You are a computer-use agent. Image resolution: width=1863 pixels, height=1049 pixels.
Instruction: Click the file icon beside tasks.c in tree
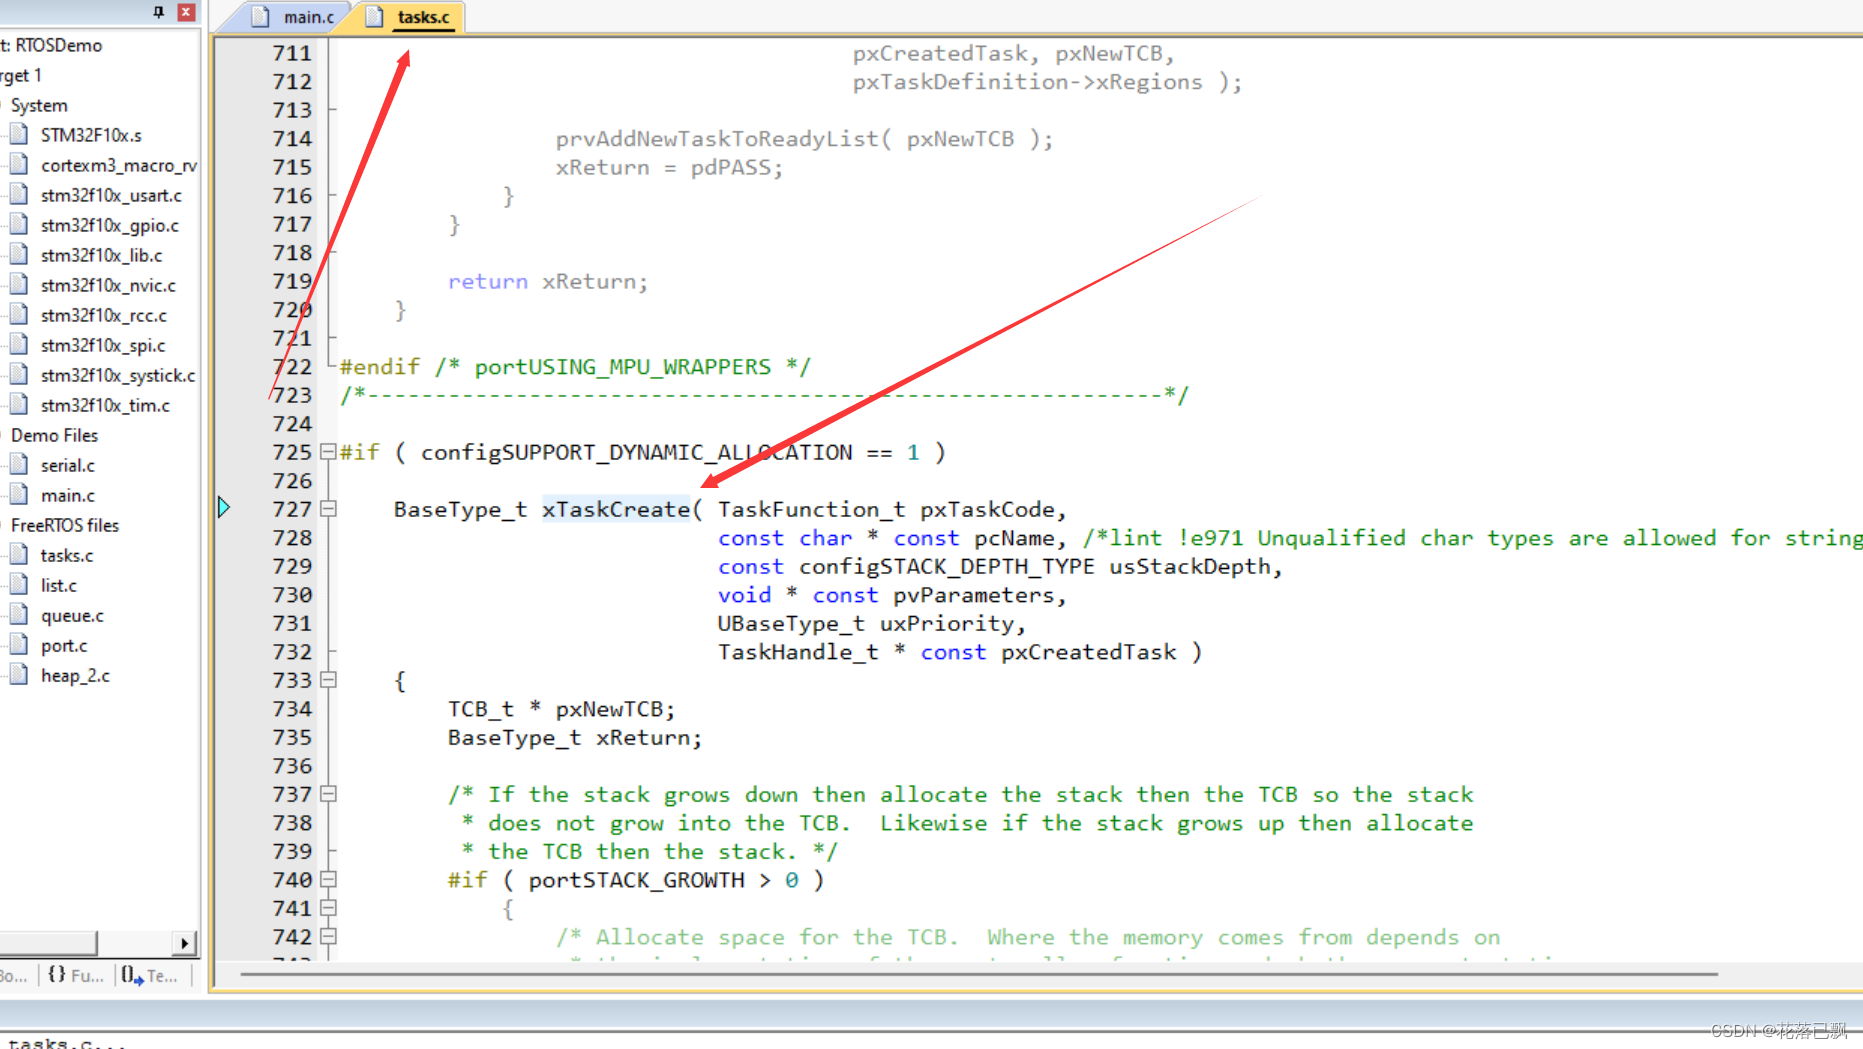18,554
